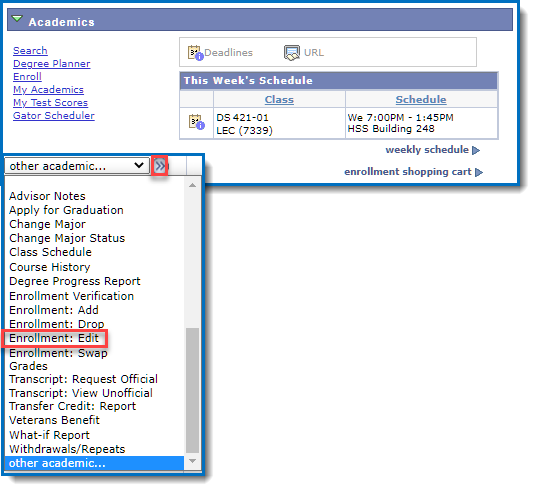Pick Class Schedule from the dropdown list
Viewport: 535px width, 491px height.
pos(50,252)
